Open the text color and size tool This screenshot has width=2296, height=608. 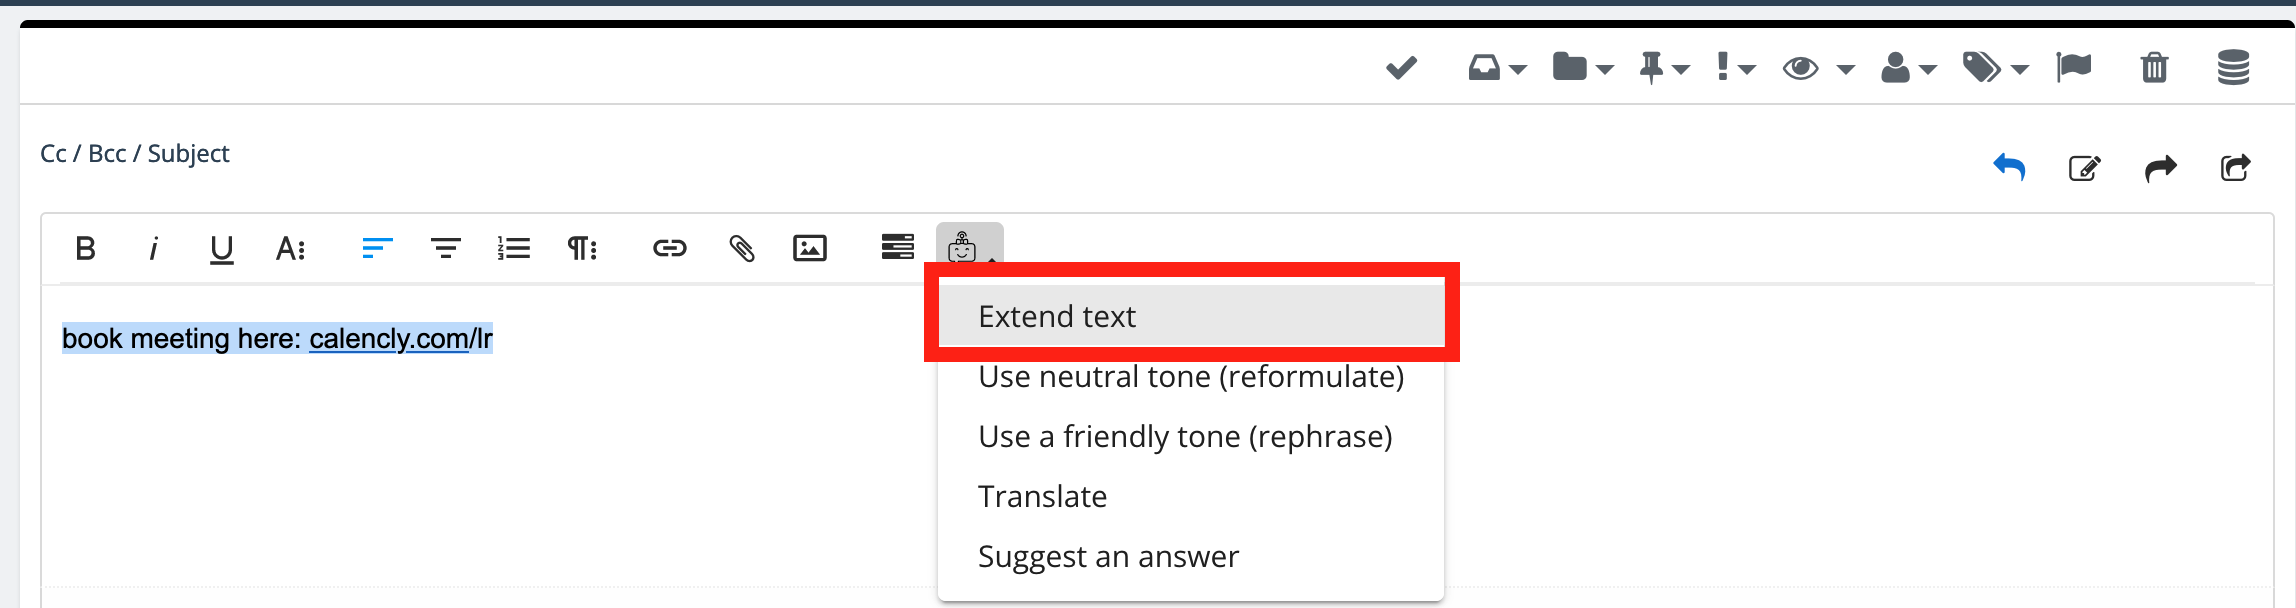[x=290, y=248]
